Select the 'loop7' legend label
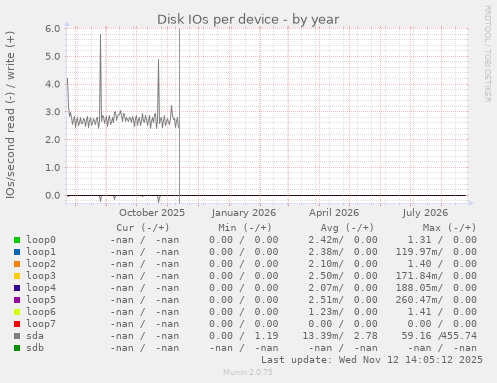 (x=41, y=324)
